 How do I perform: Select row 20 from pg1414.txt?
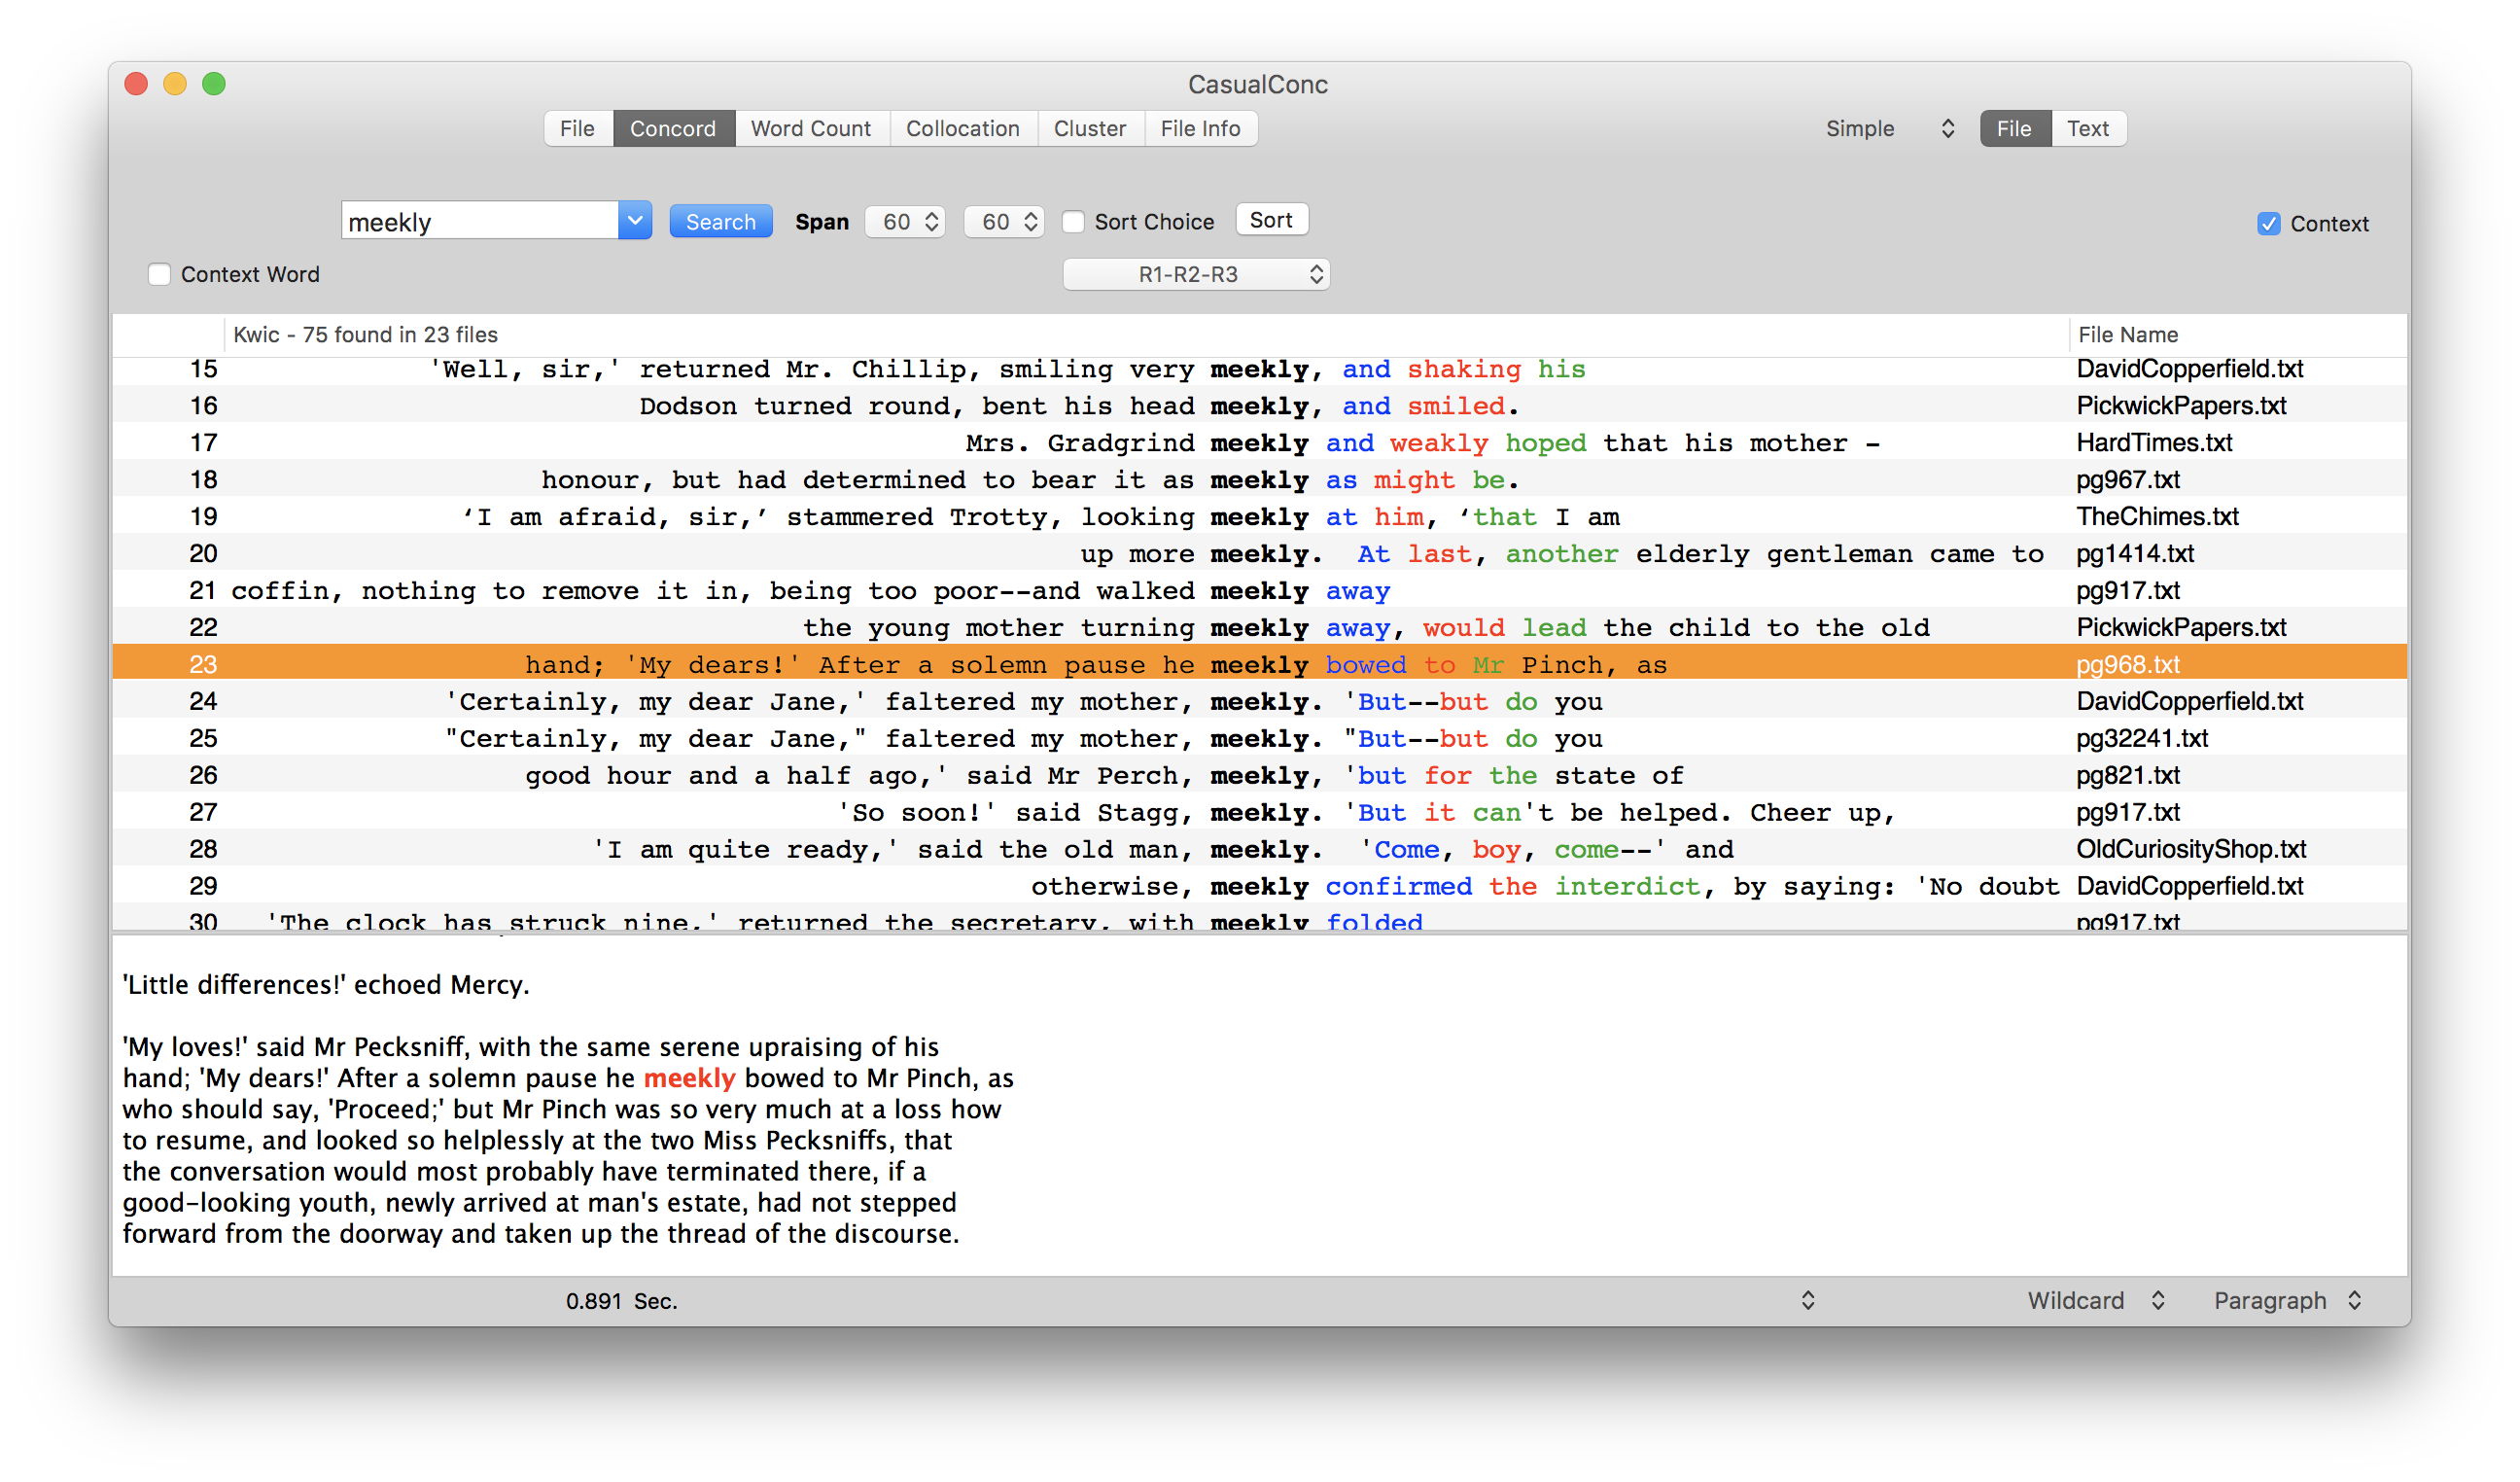1260,554
